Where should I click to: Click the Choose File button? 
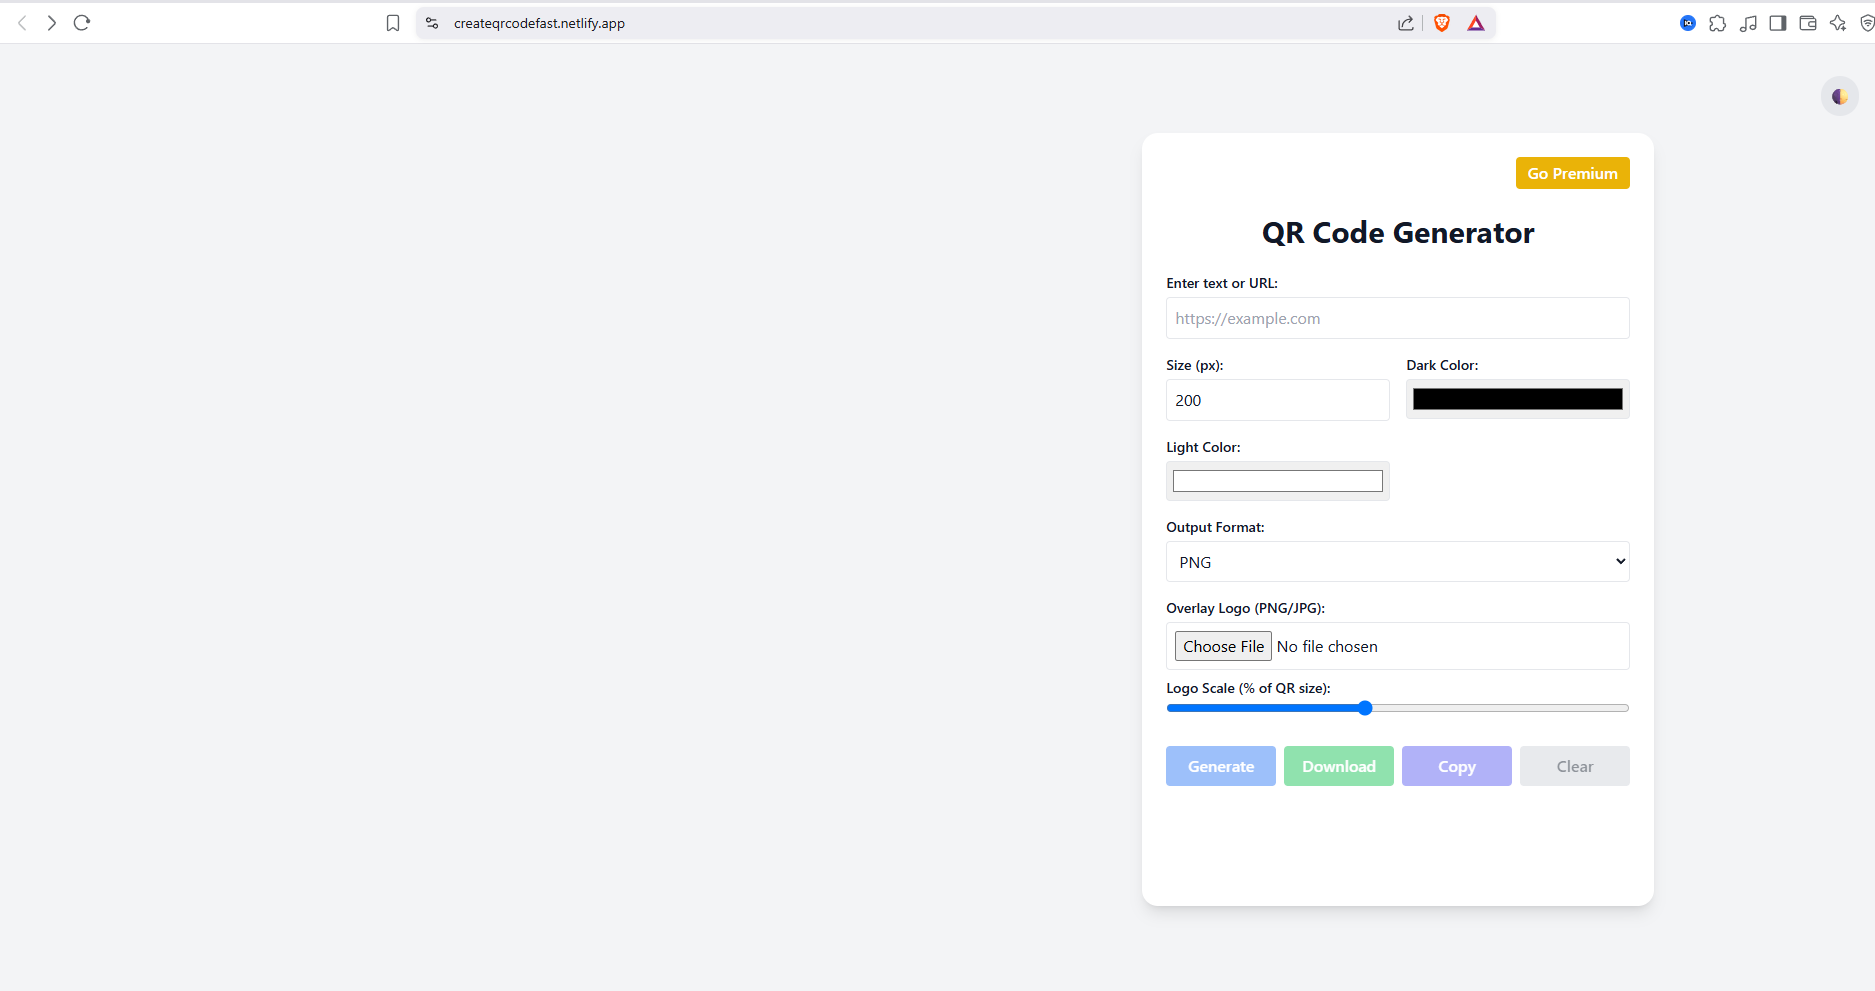1223,646
